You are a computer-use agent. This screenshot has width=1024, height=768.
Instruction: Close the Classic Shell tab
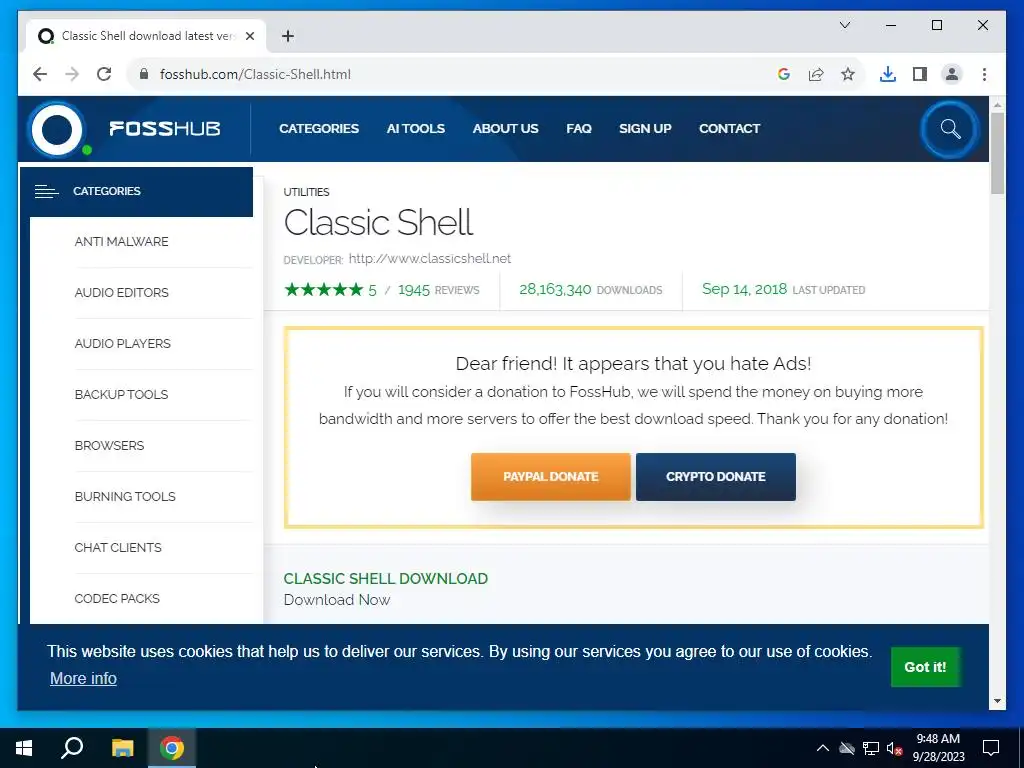pyautogui.click(x=249, y=36)
